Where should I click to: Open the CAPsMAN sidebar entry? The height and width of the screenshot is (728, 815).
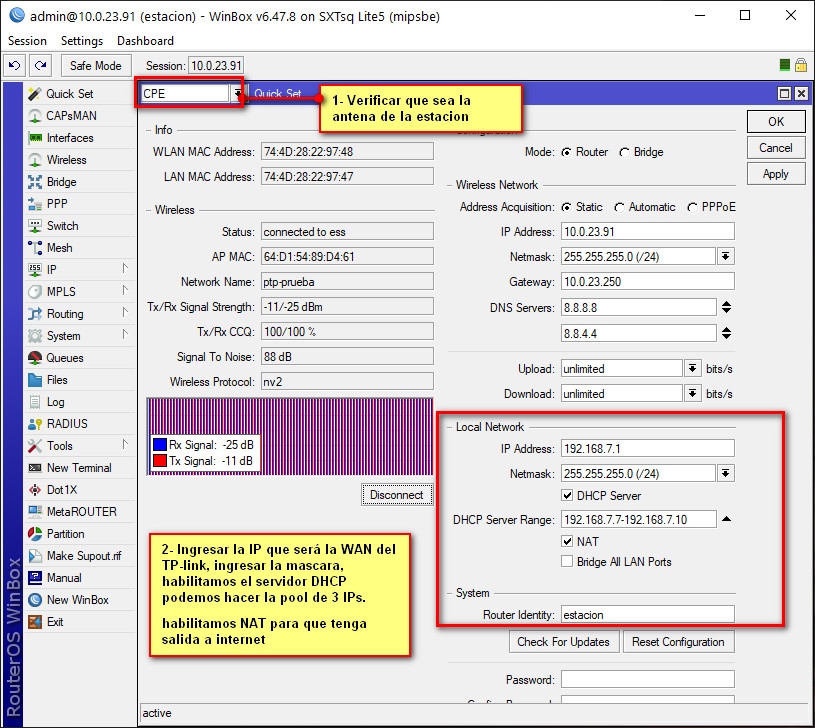(x=71, y=116)
